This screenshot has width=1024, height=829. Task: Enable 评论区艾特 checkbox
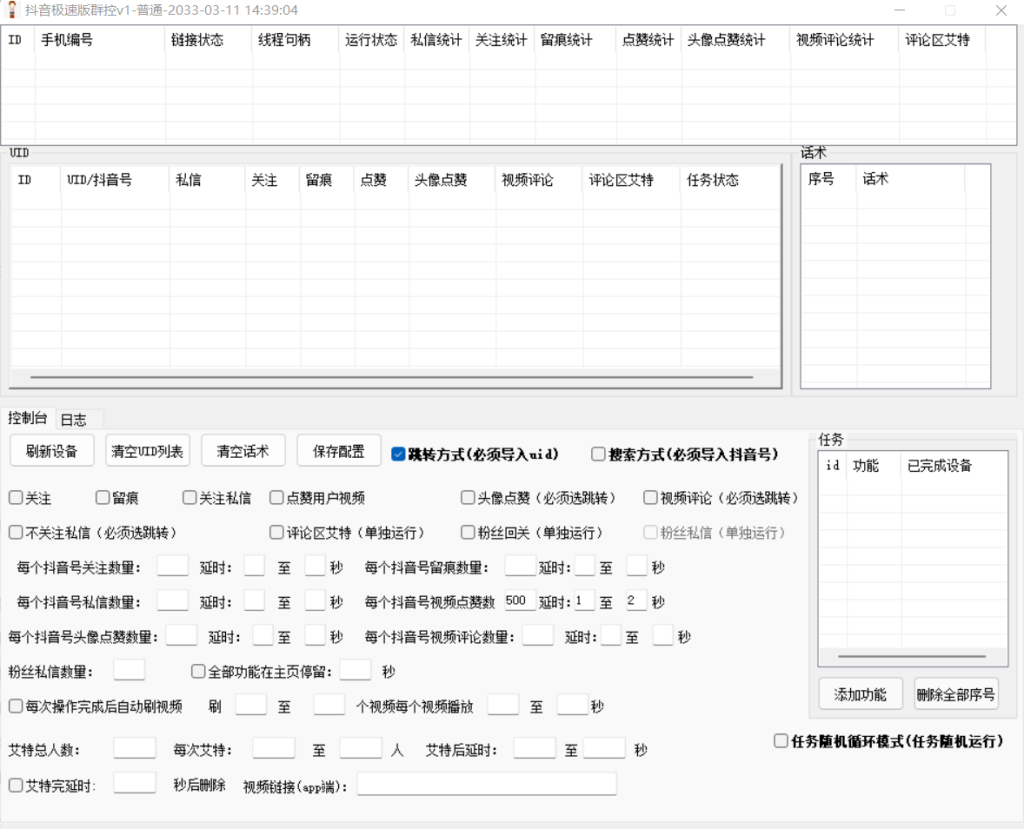(x=277, y=533)
